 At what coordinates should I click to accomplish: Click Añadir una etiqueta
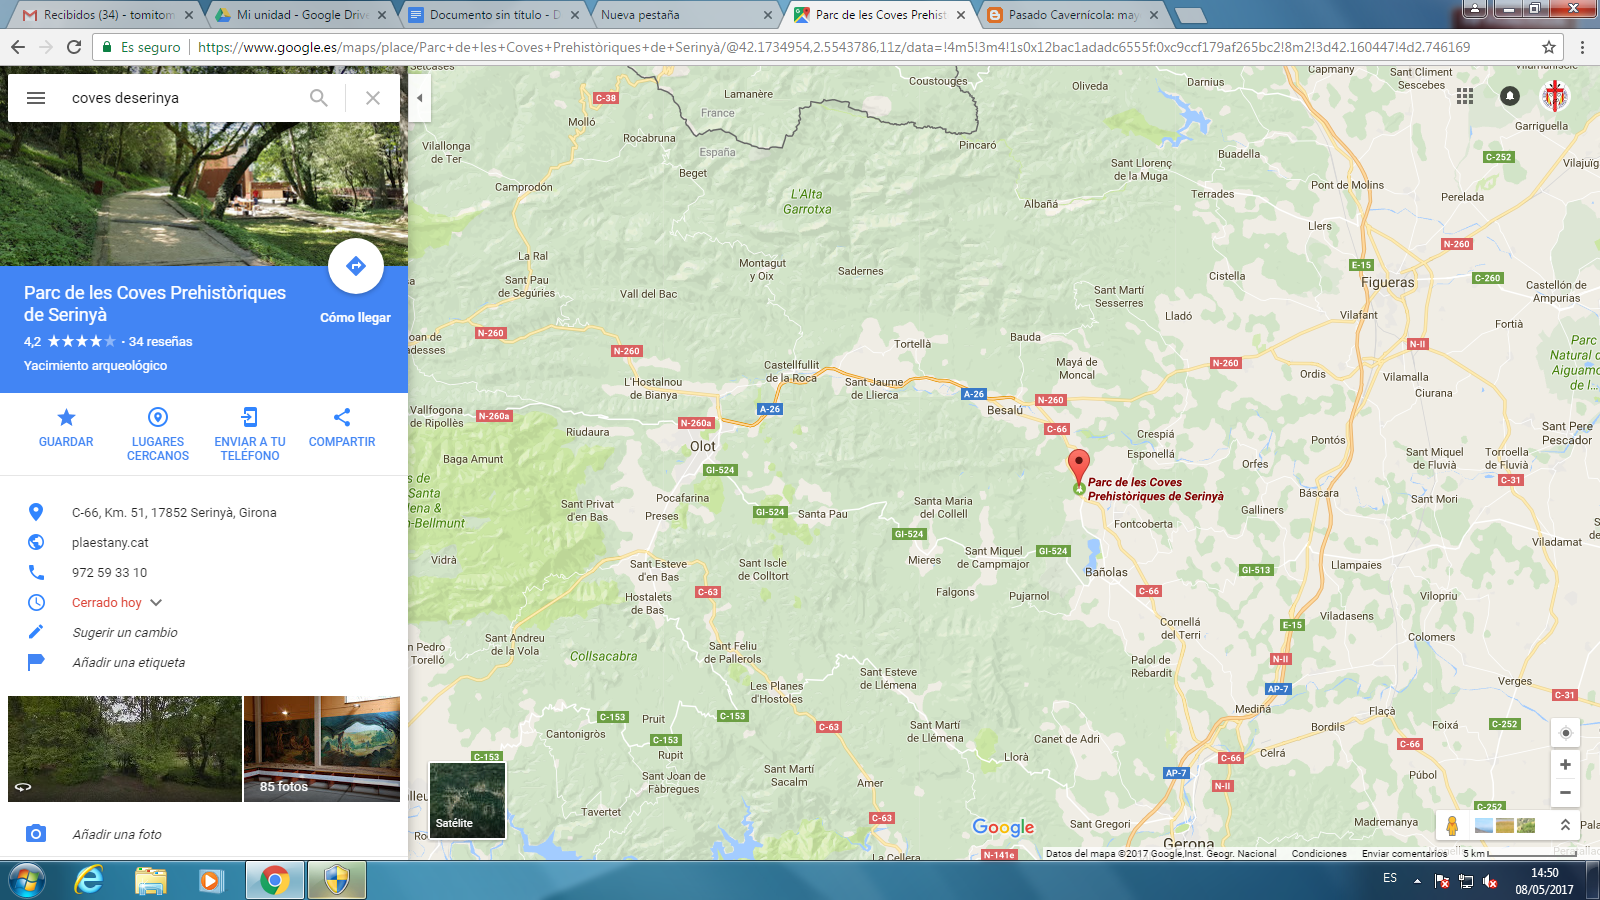[x=128, y=663]
